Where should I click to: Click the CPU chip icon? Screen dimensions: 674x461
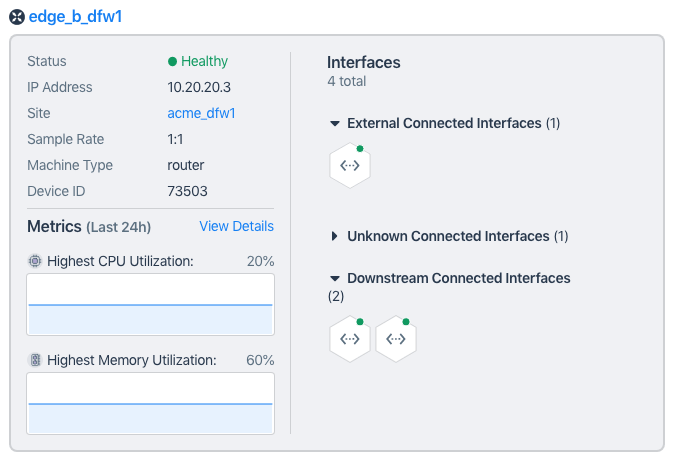point(35,261)
